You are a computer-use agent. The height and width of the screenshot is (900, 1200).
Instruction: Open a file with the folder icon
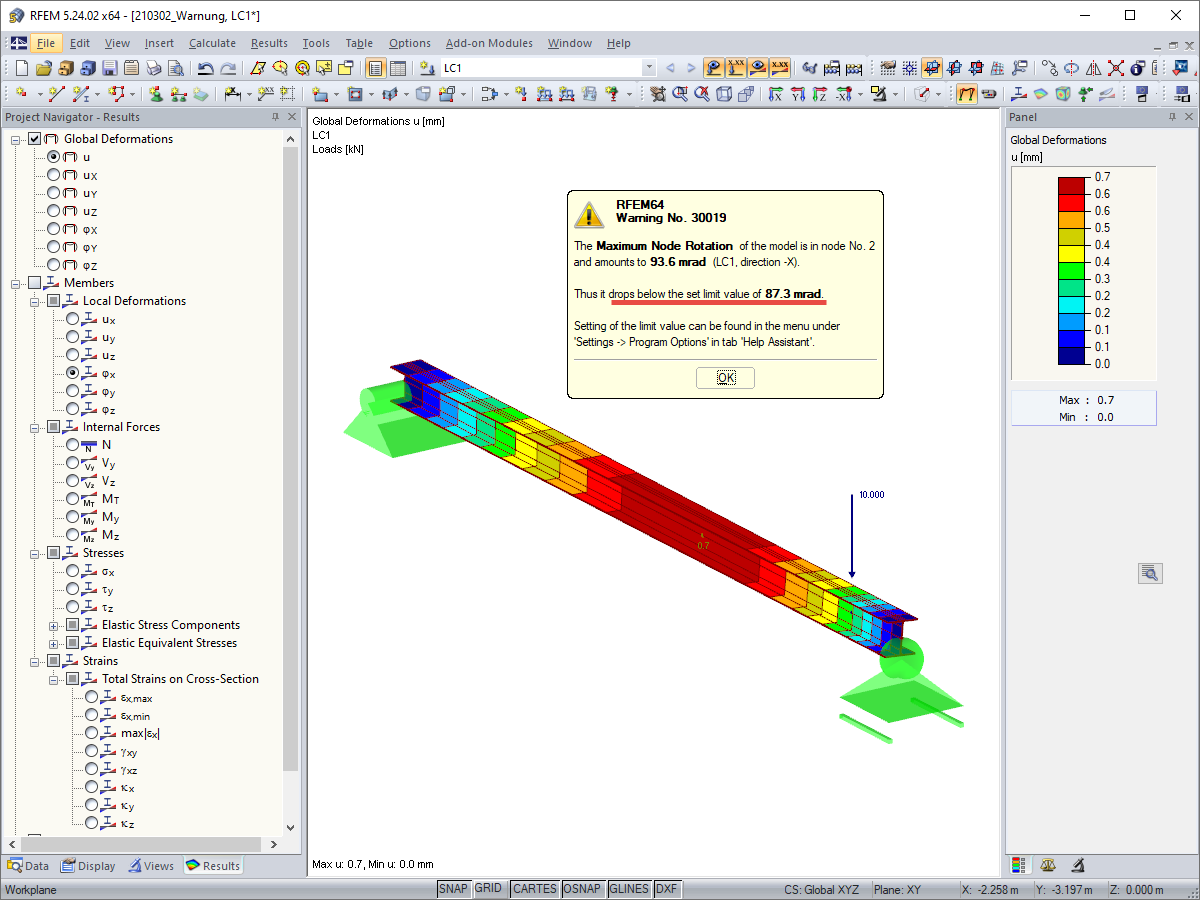pyautogui.click(x=43, y=68)
